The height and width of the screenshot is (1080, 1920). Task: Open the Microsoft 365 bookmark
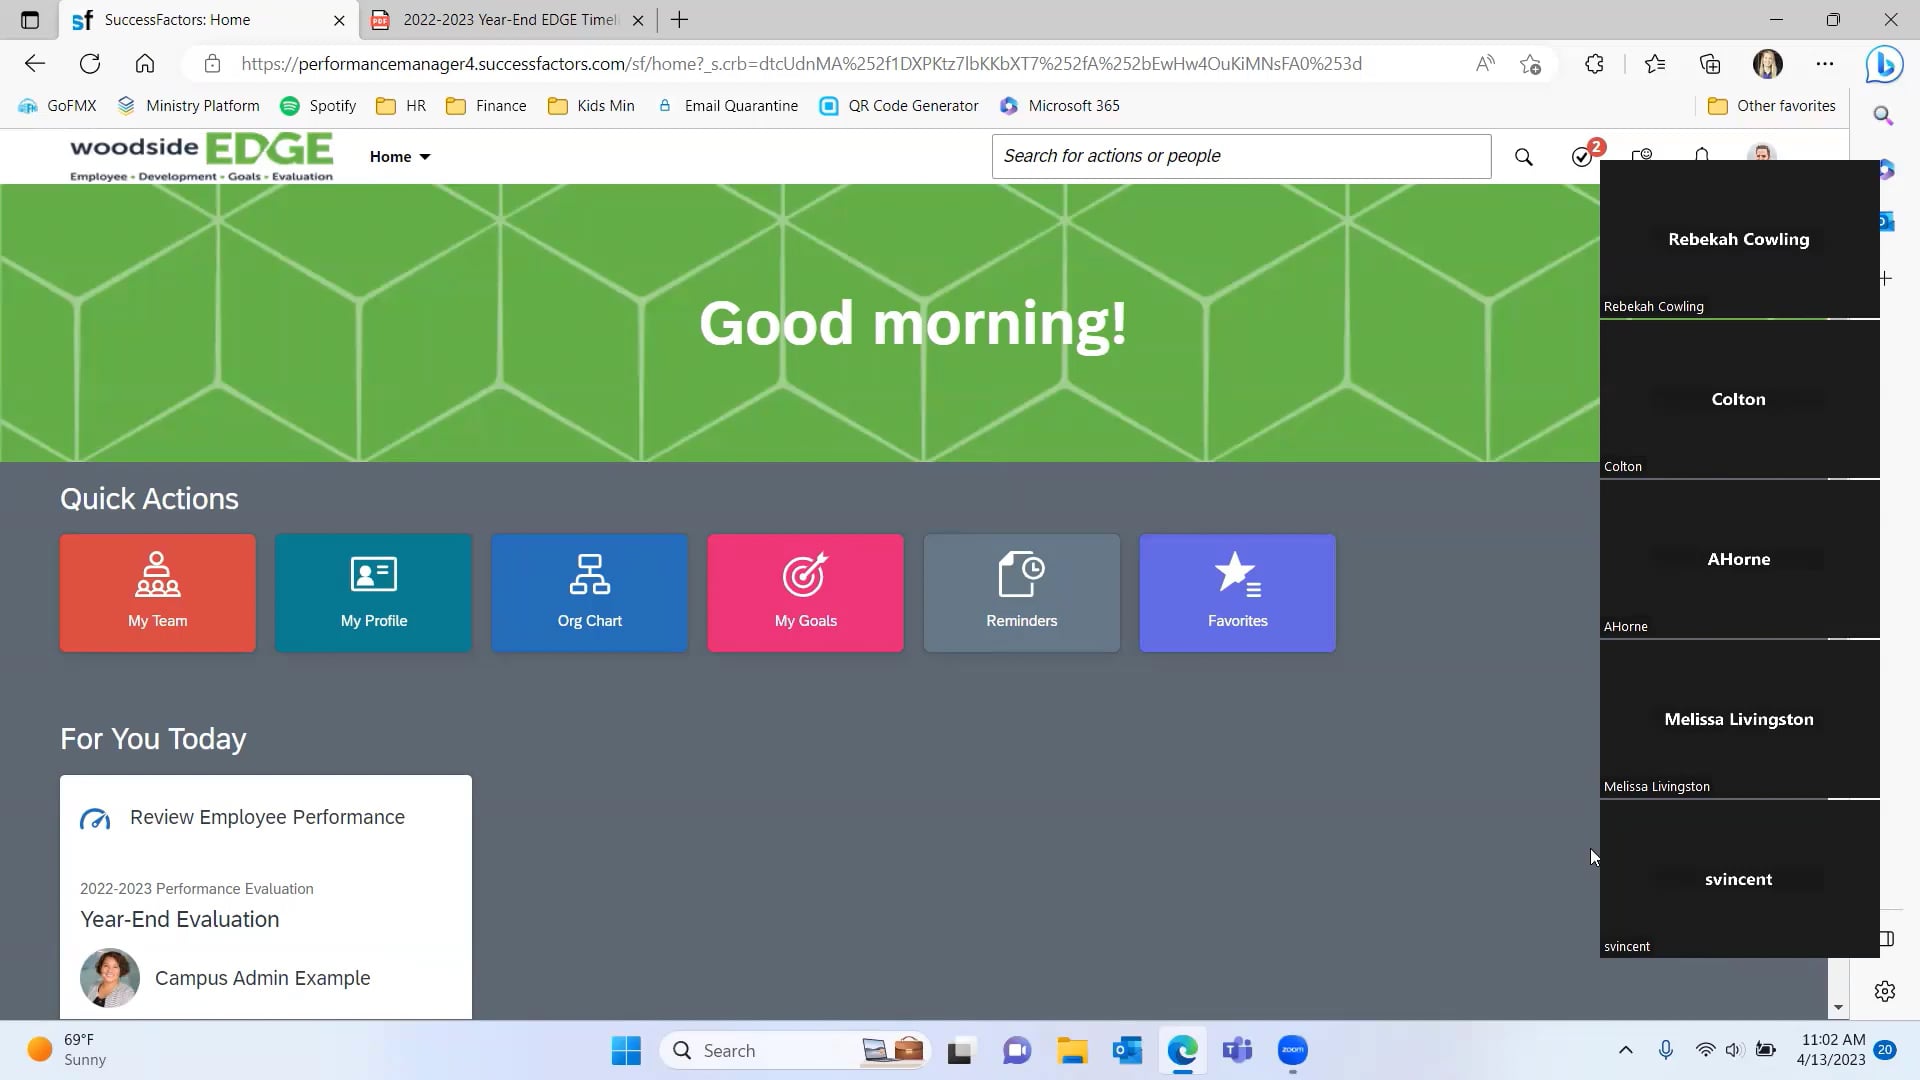pos(1060,106)
